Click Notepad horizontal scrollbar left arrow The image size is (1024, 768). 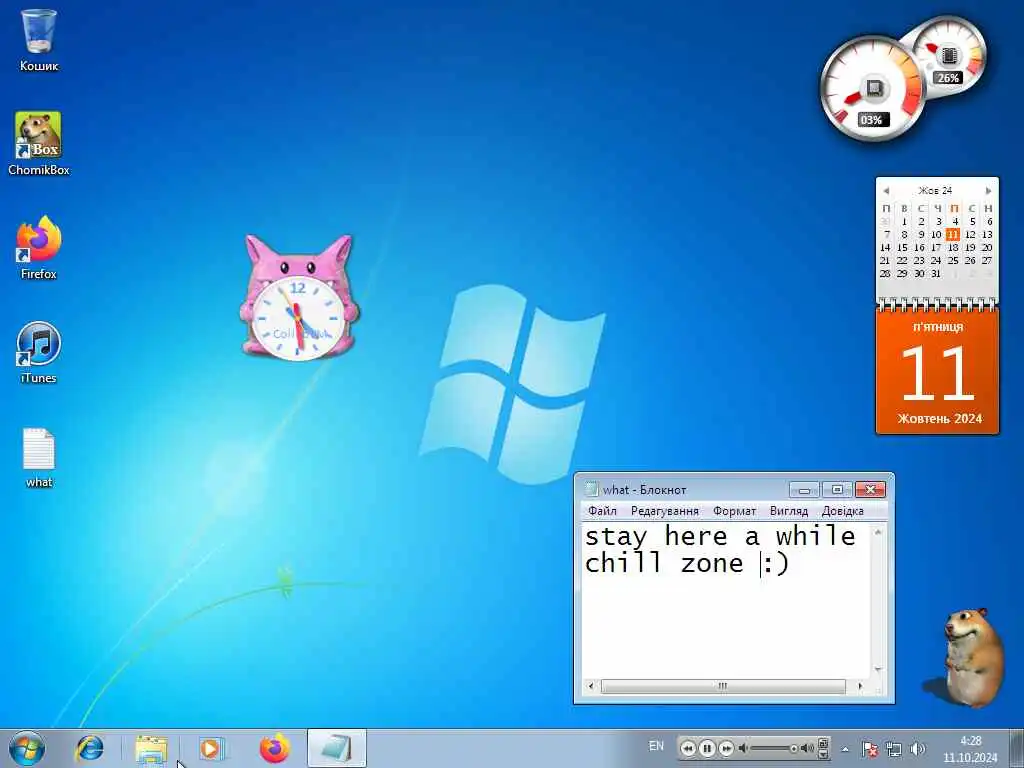tap(591, 686)
